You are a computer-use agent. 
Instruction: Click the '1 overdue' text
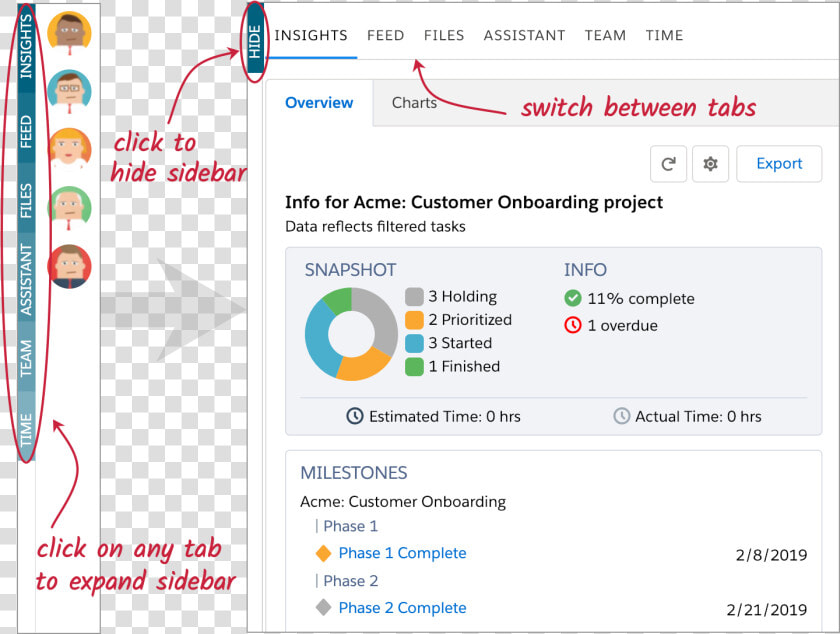622,325
